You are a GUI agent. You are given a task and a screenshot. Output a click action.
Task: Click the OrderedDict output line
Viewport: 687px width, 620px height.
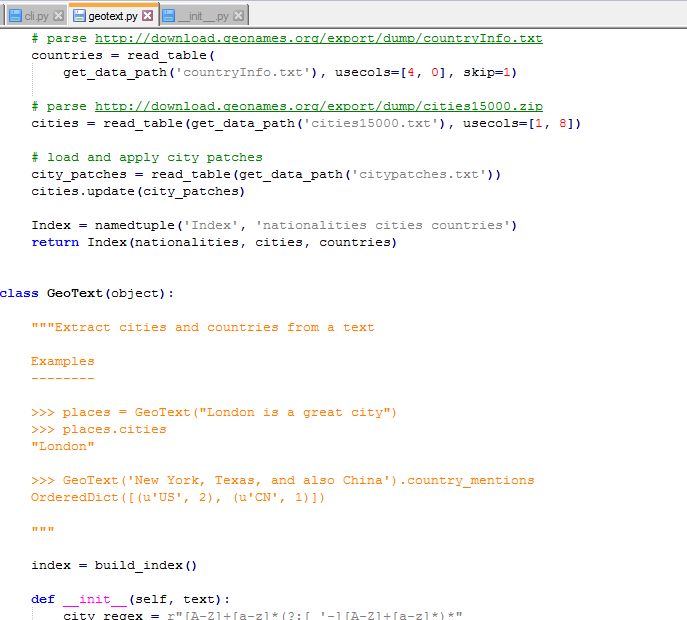pyautogui.click(x=178, y=497)
